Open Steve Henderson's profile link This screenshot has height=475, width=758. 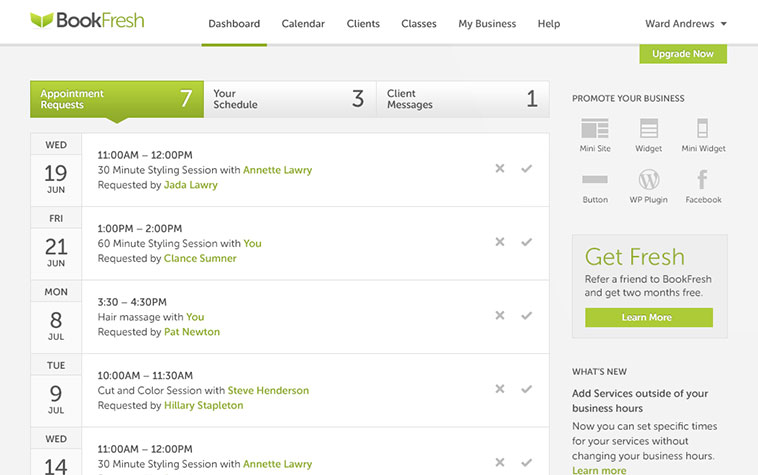[268, 390]
